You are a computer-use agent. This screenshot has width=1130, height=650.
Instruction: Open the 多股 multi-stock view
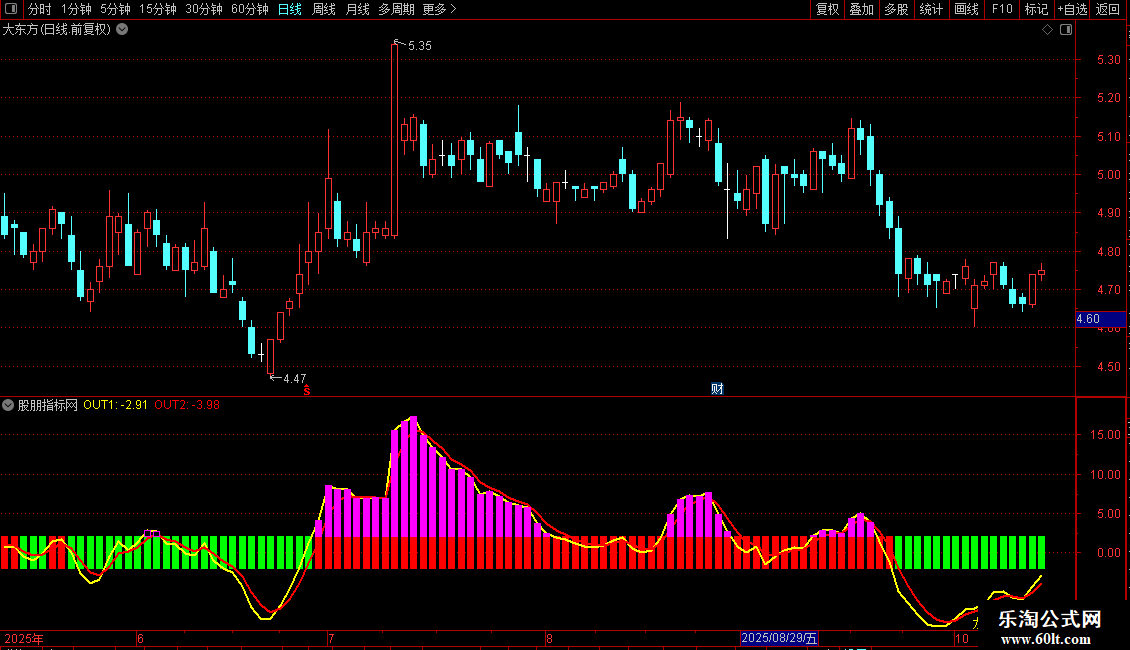pos(897,9)
